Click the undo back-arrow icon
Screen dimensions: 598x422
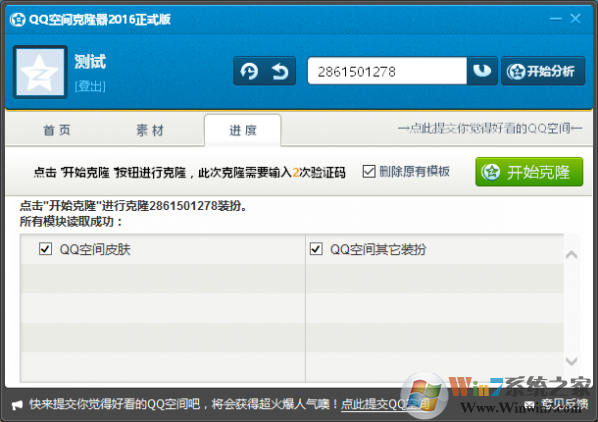tap(280, 71)
